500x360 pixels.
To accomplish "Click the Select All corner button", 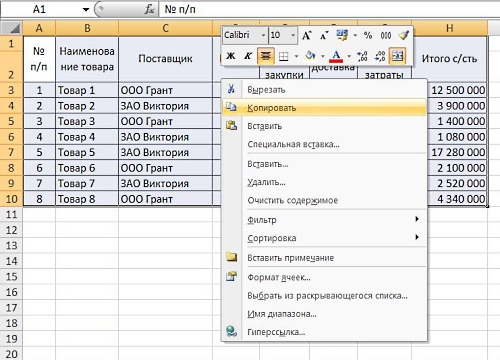I will (x=11, y=28).
